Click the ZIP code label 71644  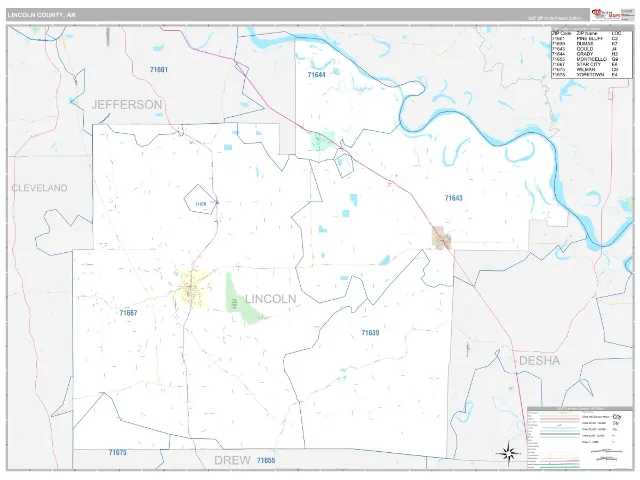pos(317,75)
